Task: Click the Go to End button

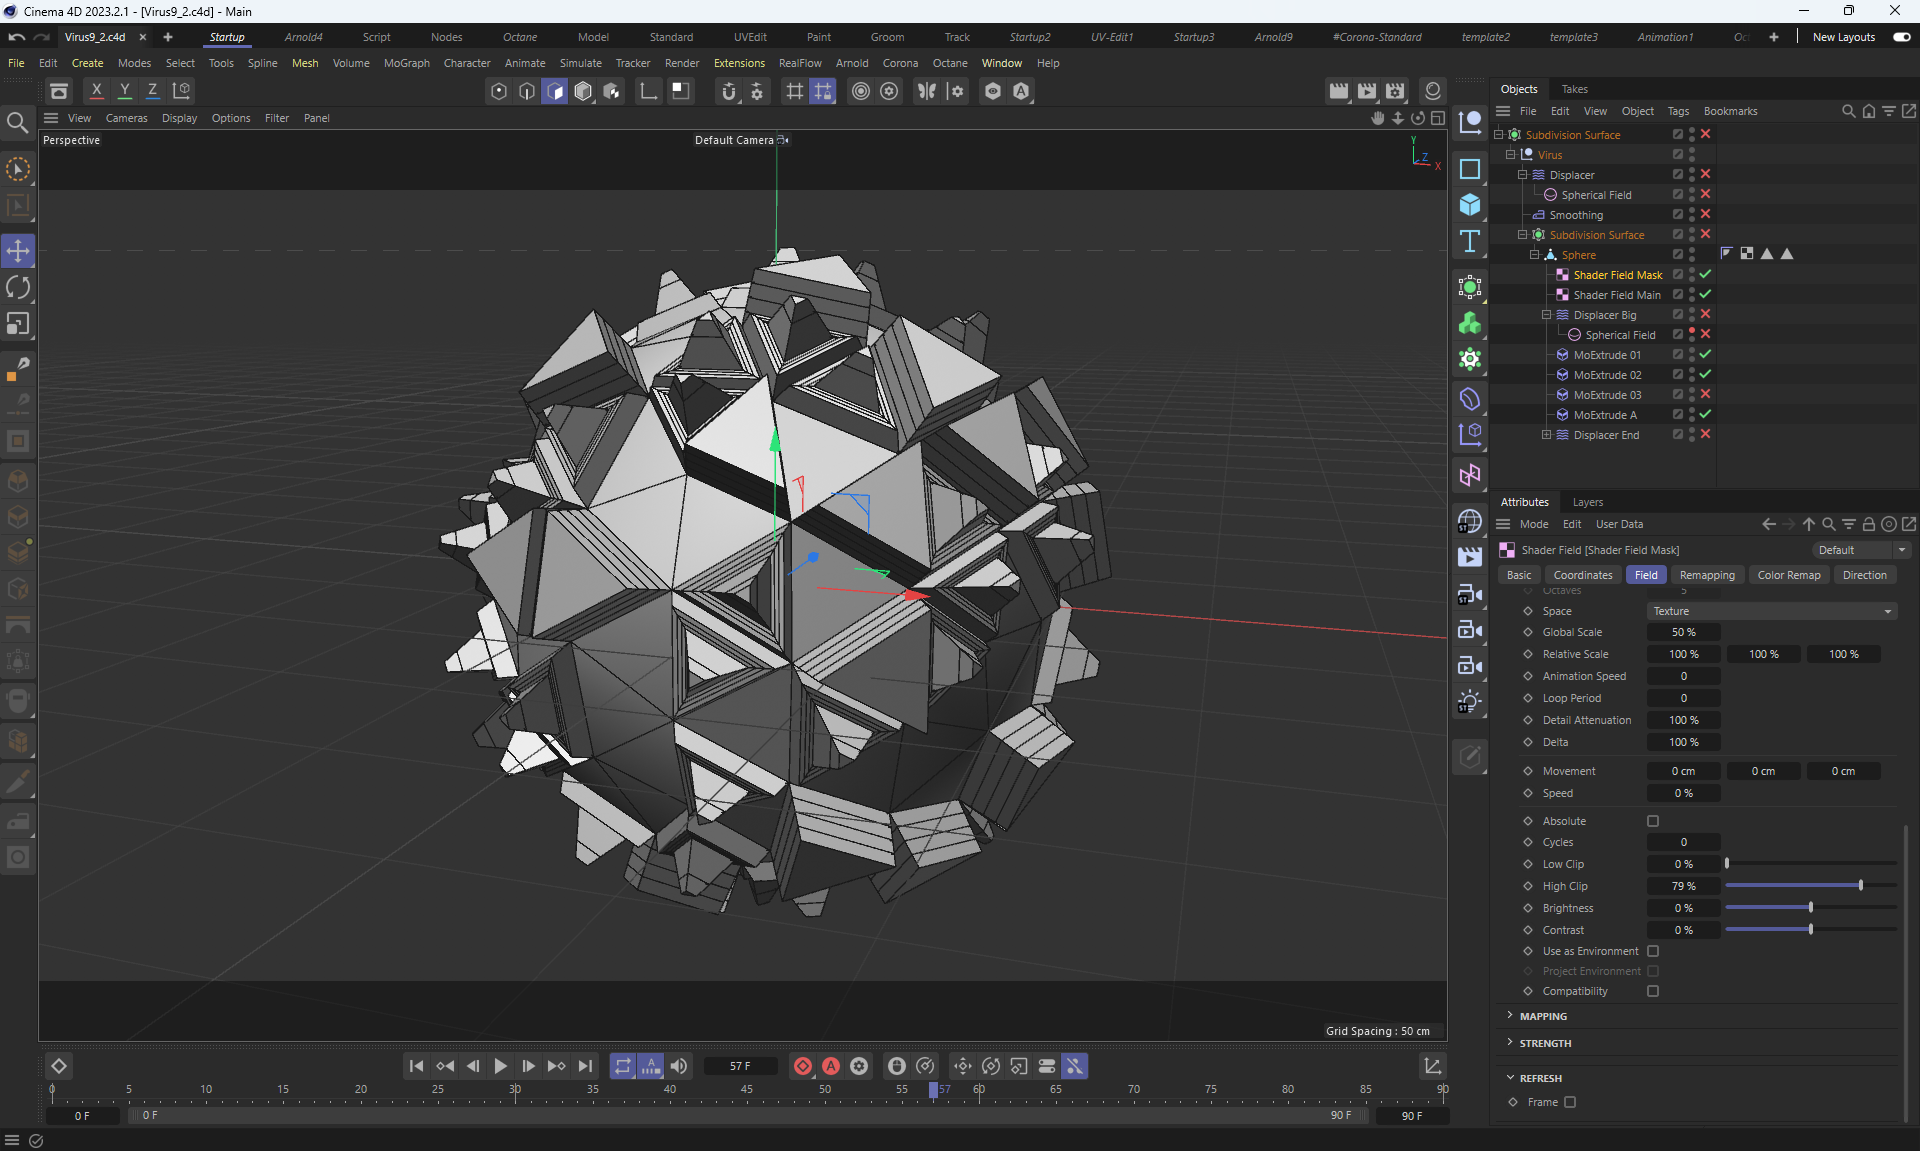Action: 585,1066
